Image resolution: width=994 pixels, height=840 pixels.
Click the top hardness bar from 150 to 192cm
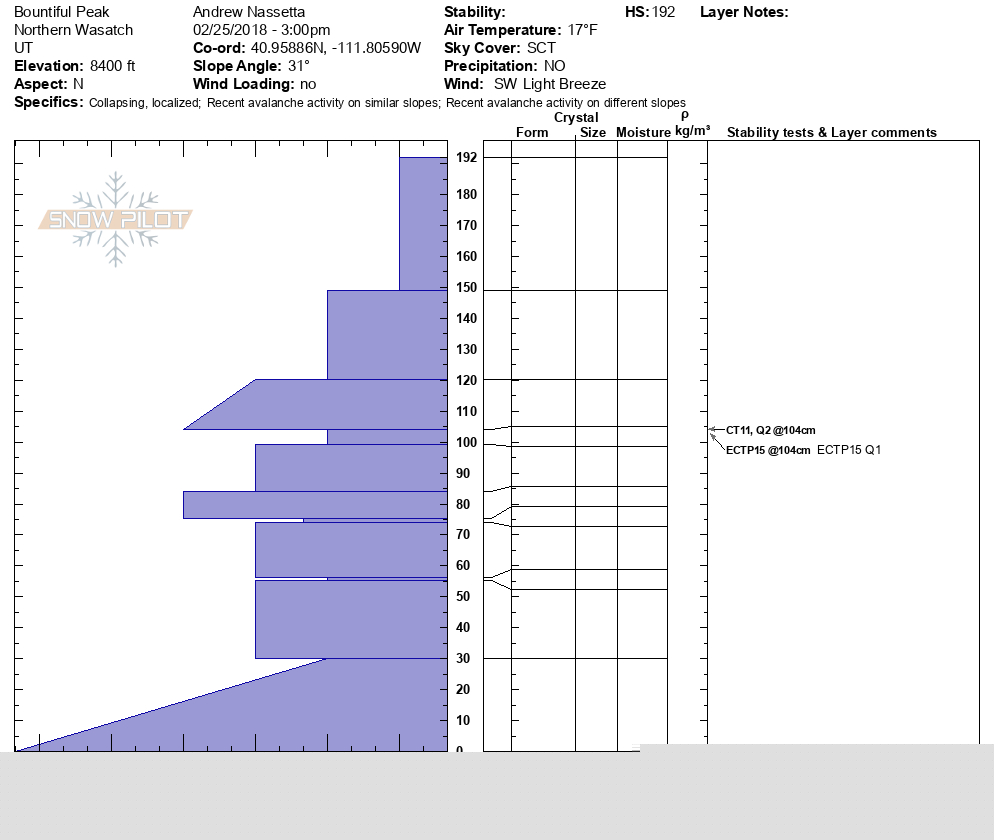423,224
